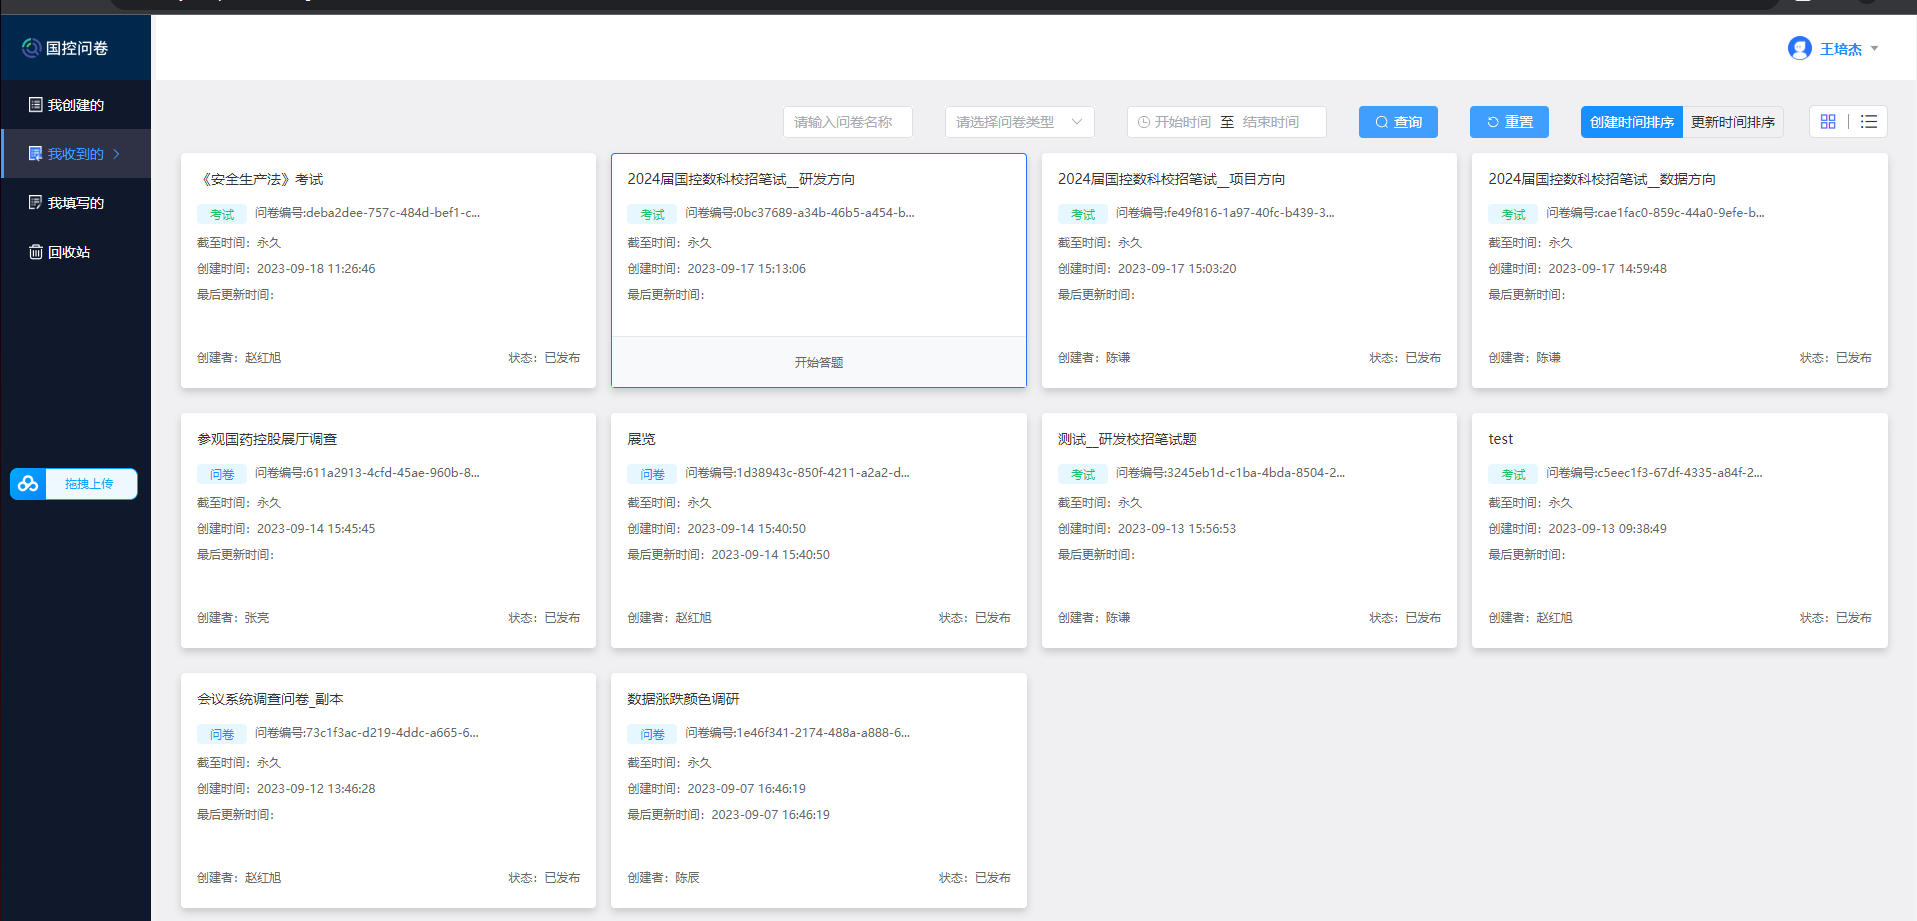This screenshot has height=921, width=1917.
Task: Open the 我创建的 menu
Action: [75, 105]
